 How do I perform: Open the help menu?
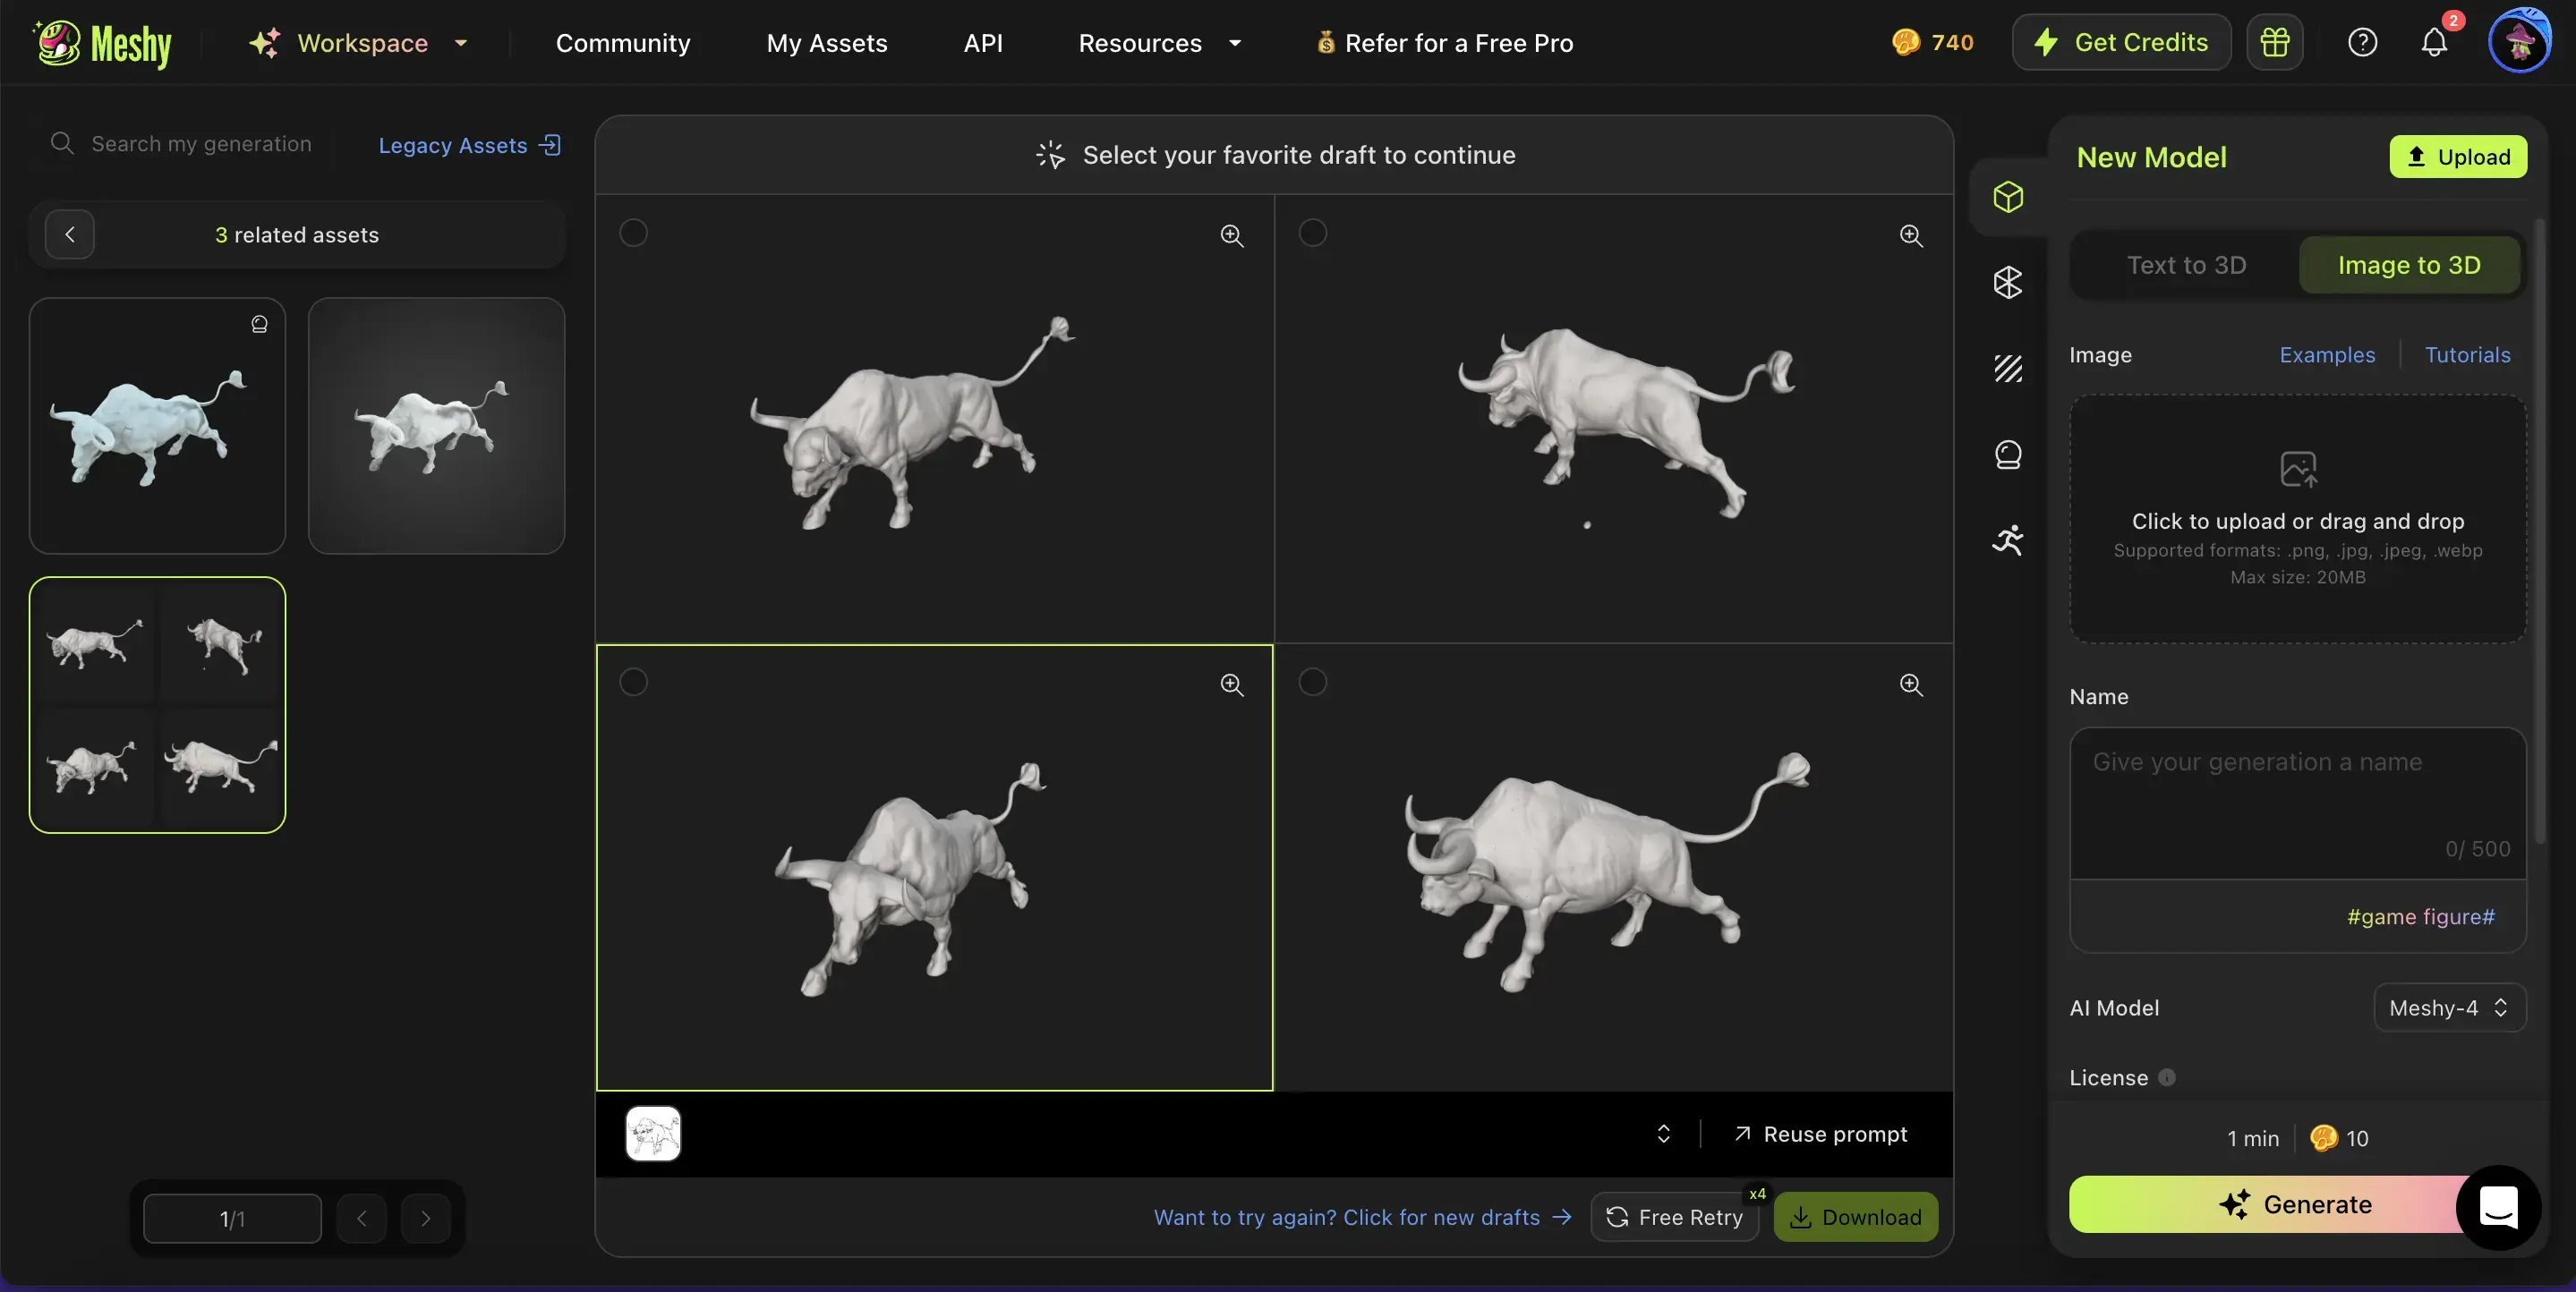[x=2362, y=42]
